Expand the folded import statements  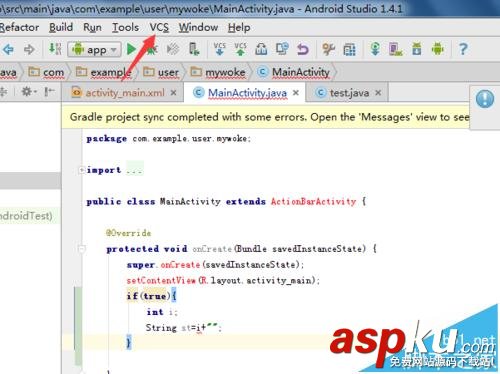coord(81,170)
